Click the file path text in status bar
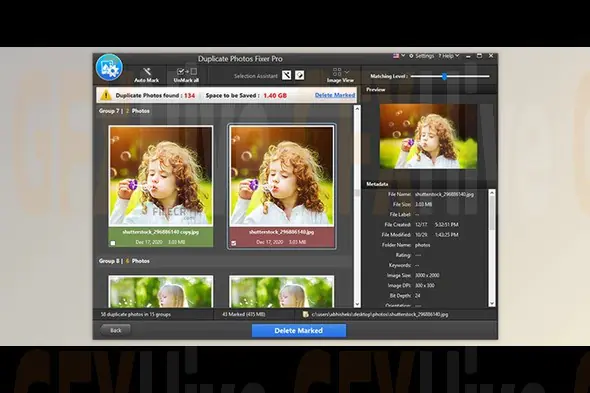This screenshot has width=590, height=393. [380, 314]
